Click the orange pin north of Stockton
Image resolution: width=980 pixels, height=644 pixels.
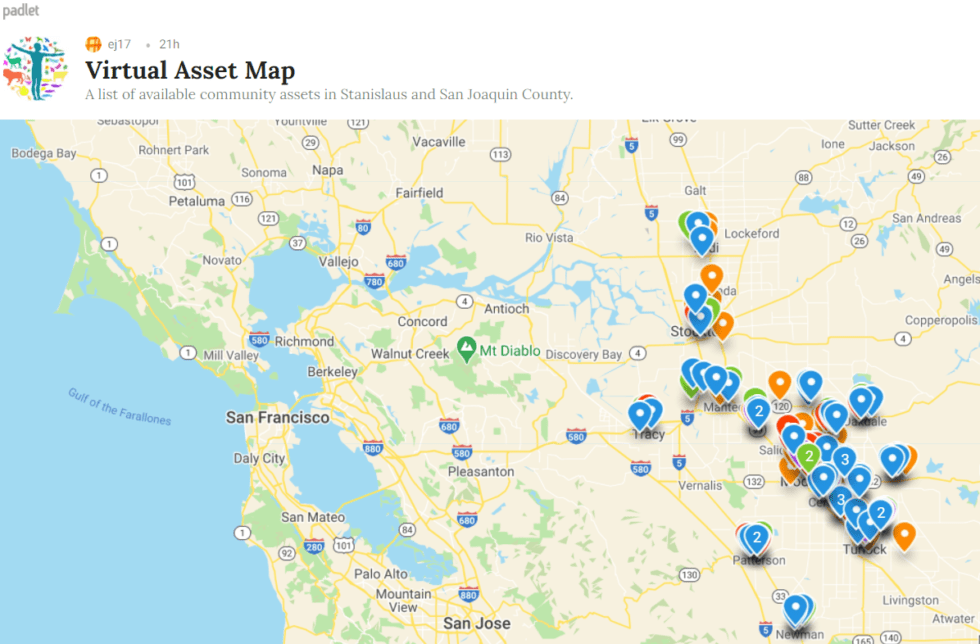711,275
